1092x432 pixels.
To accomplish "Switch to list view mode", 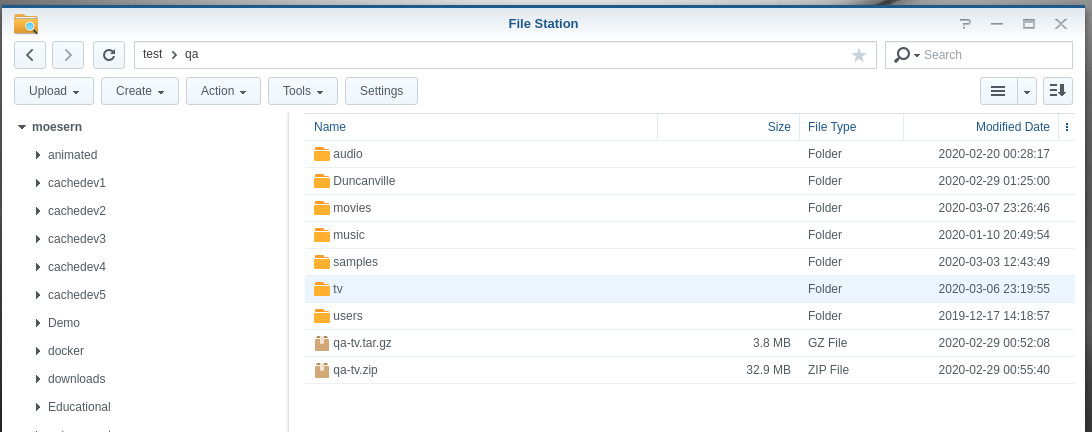I will tap(998, 91).
